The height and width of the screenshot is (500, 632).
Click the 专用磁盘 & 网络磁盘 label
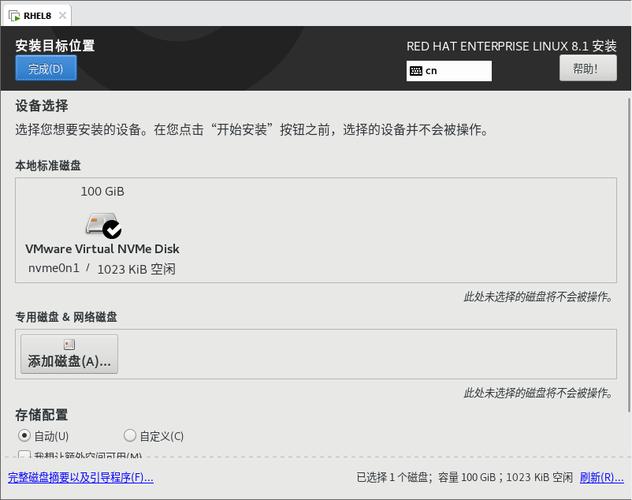point(66,317)
